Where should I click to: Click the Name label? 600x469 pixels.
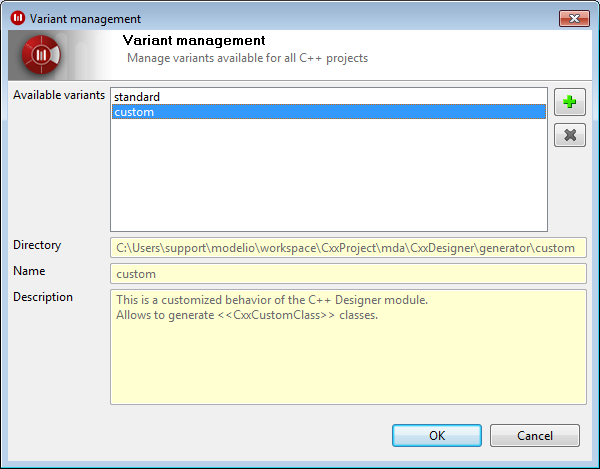tap(29, 271)
